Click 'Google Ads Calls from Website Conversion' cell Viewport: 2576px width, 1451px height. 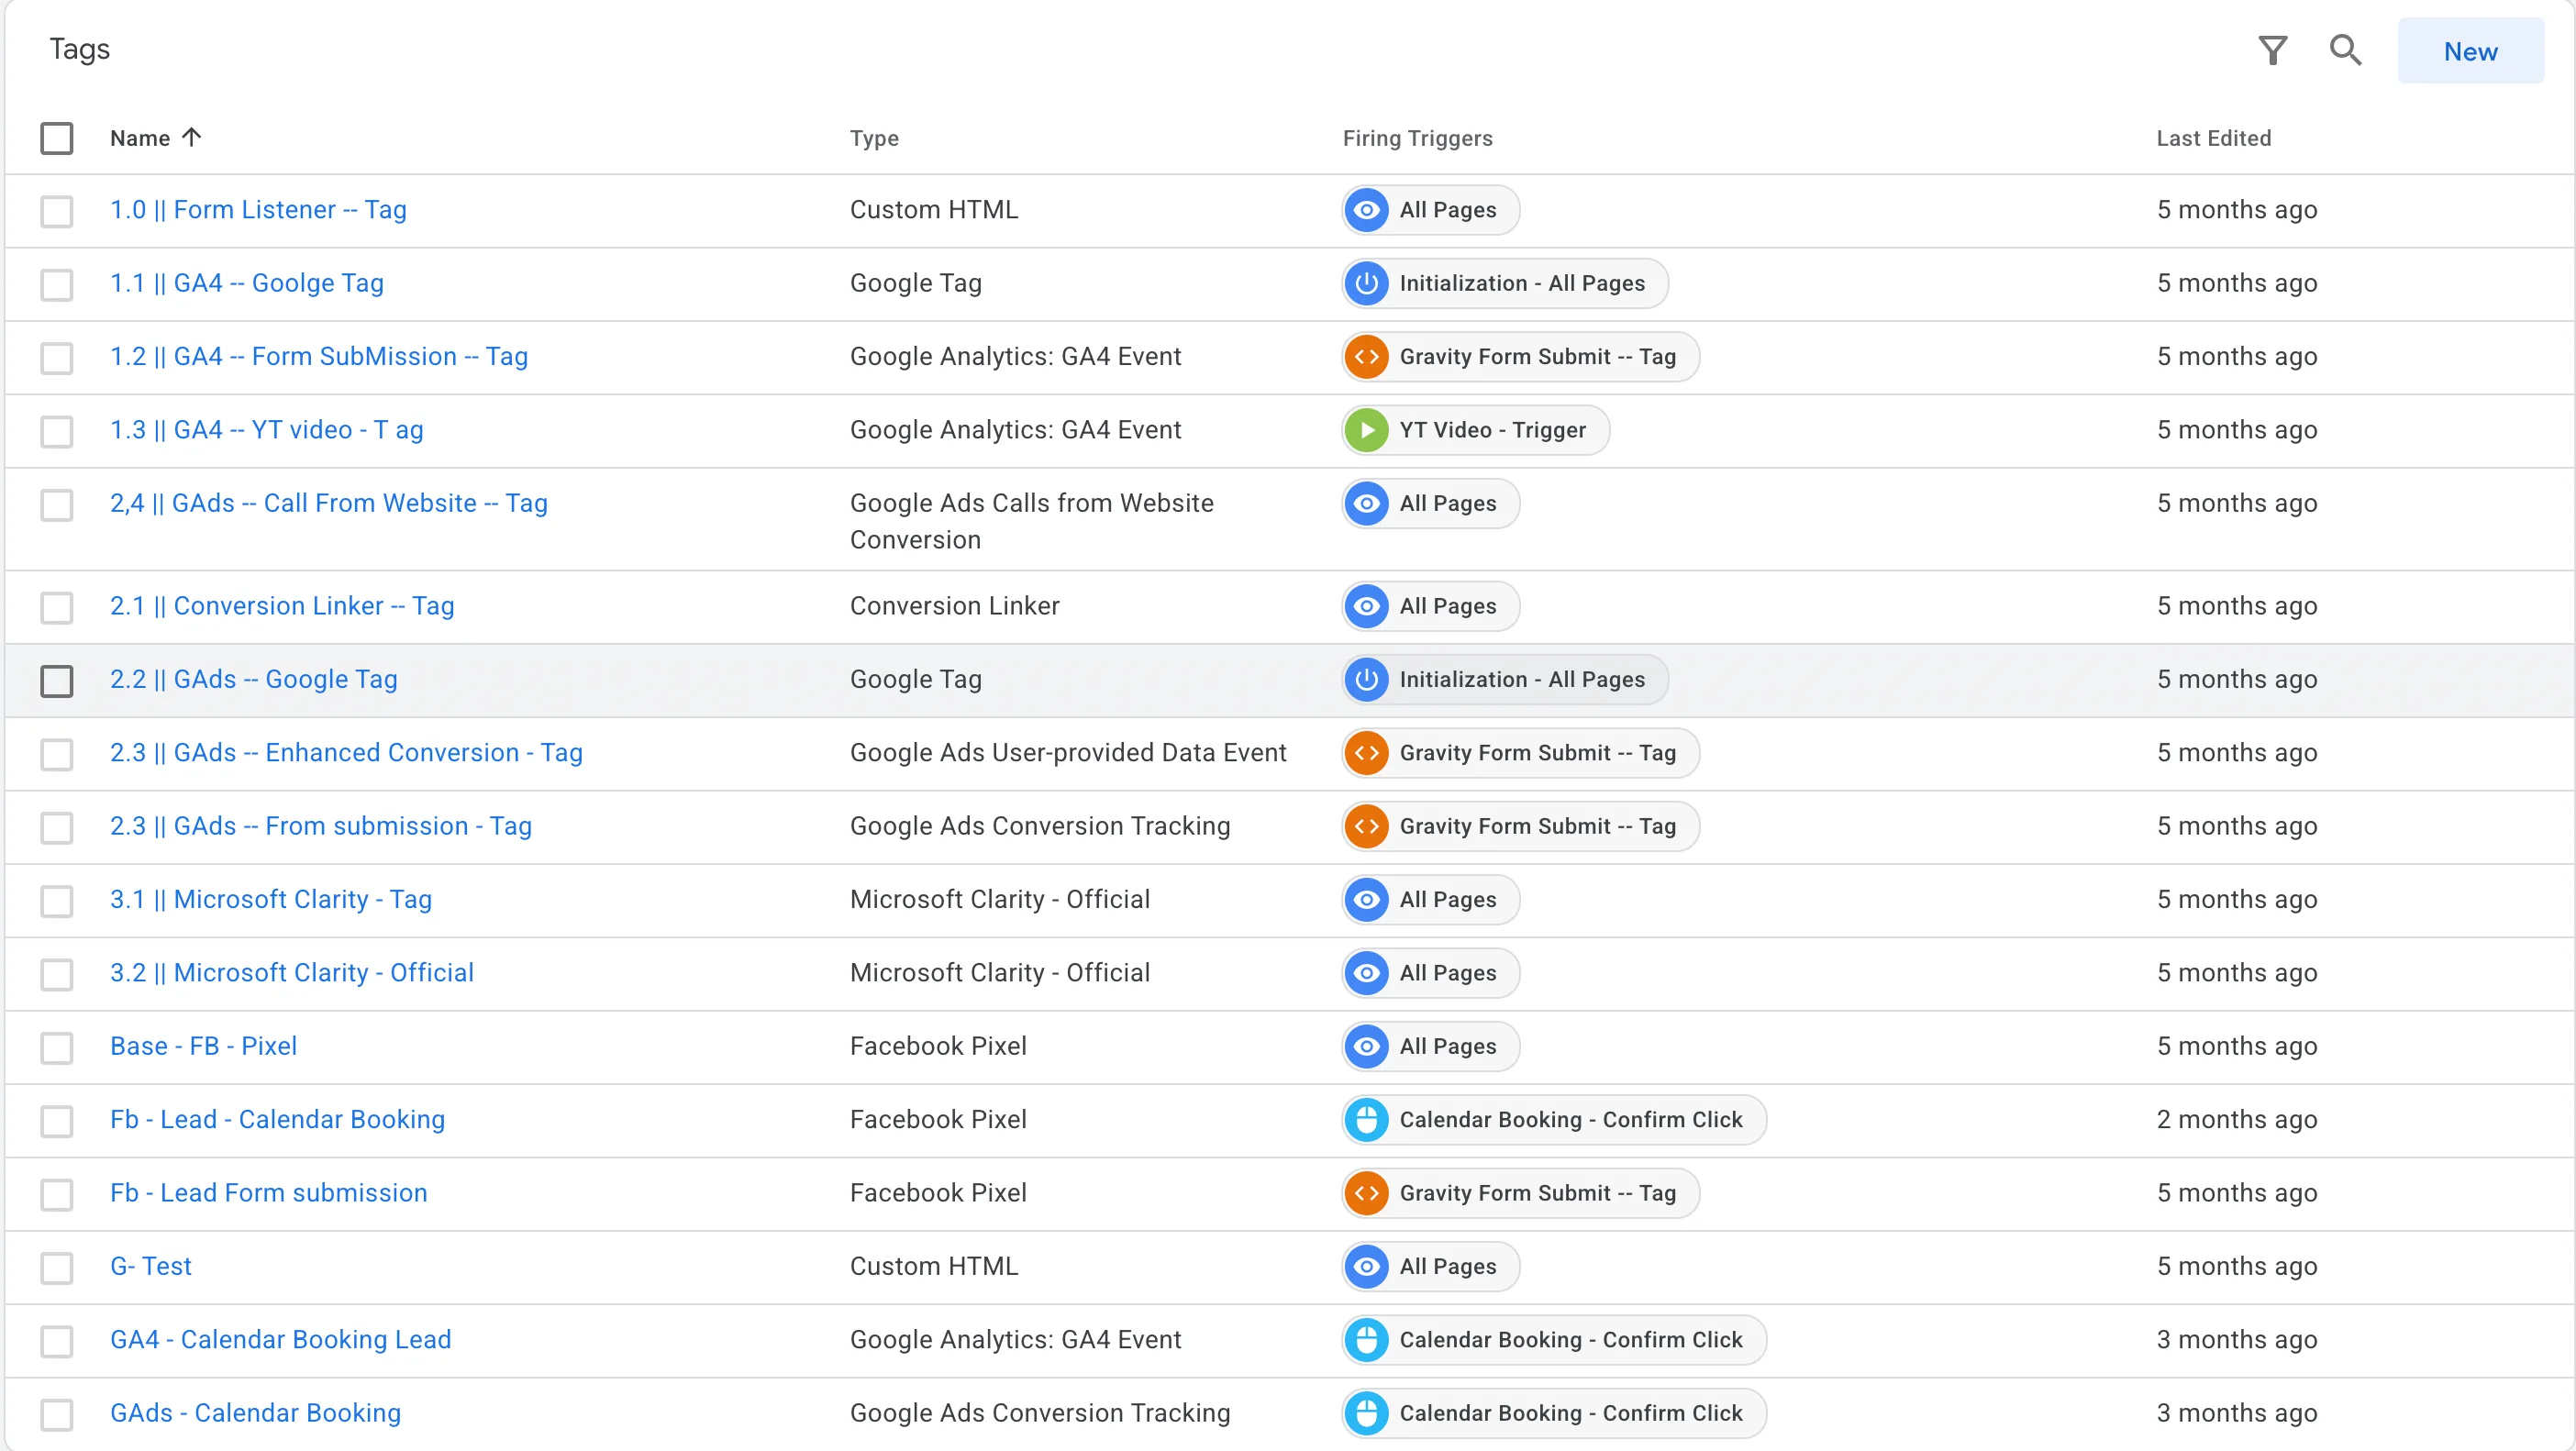coord(1031,521)
